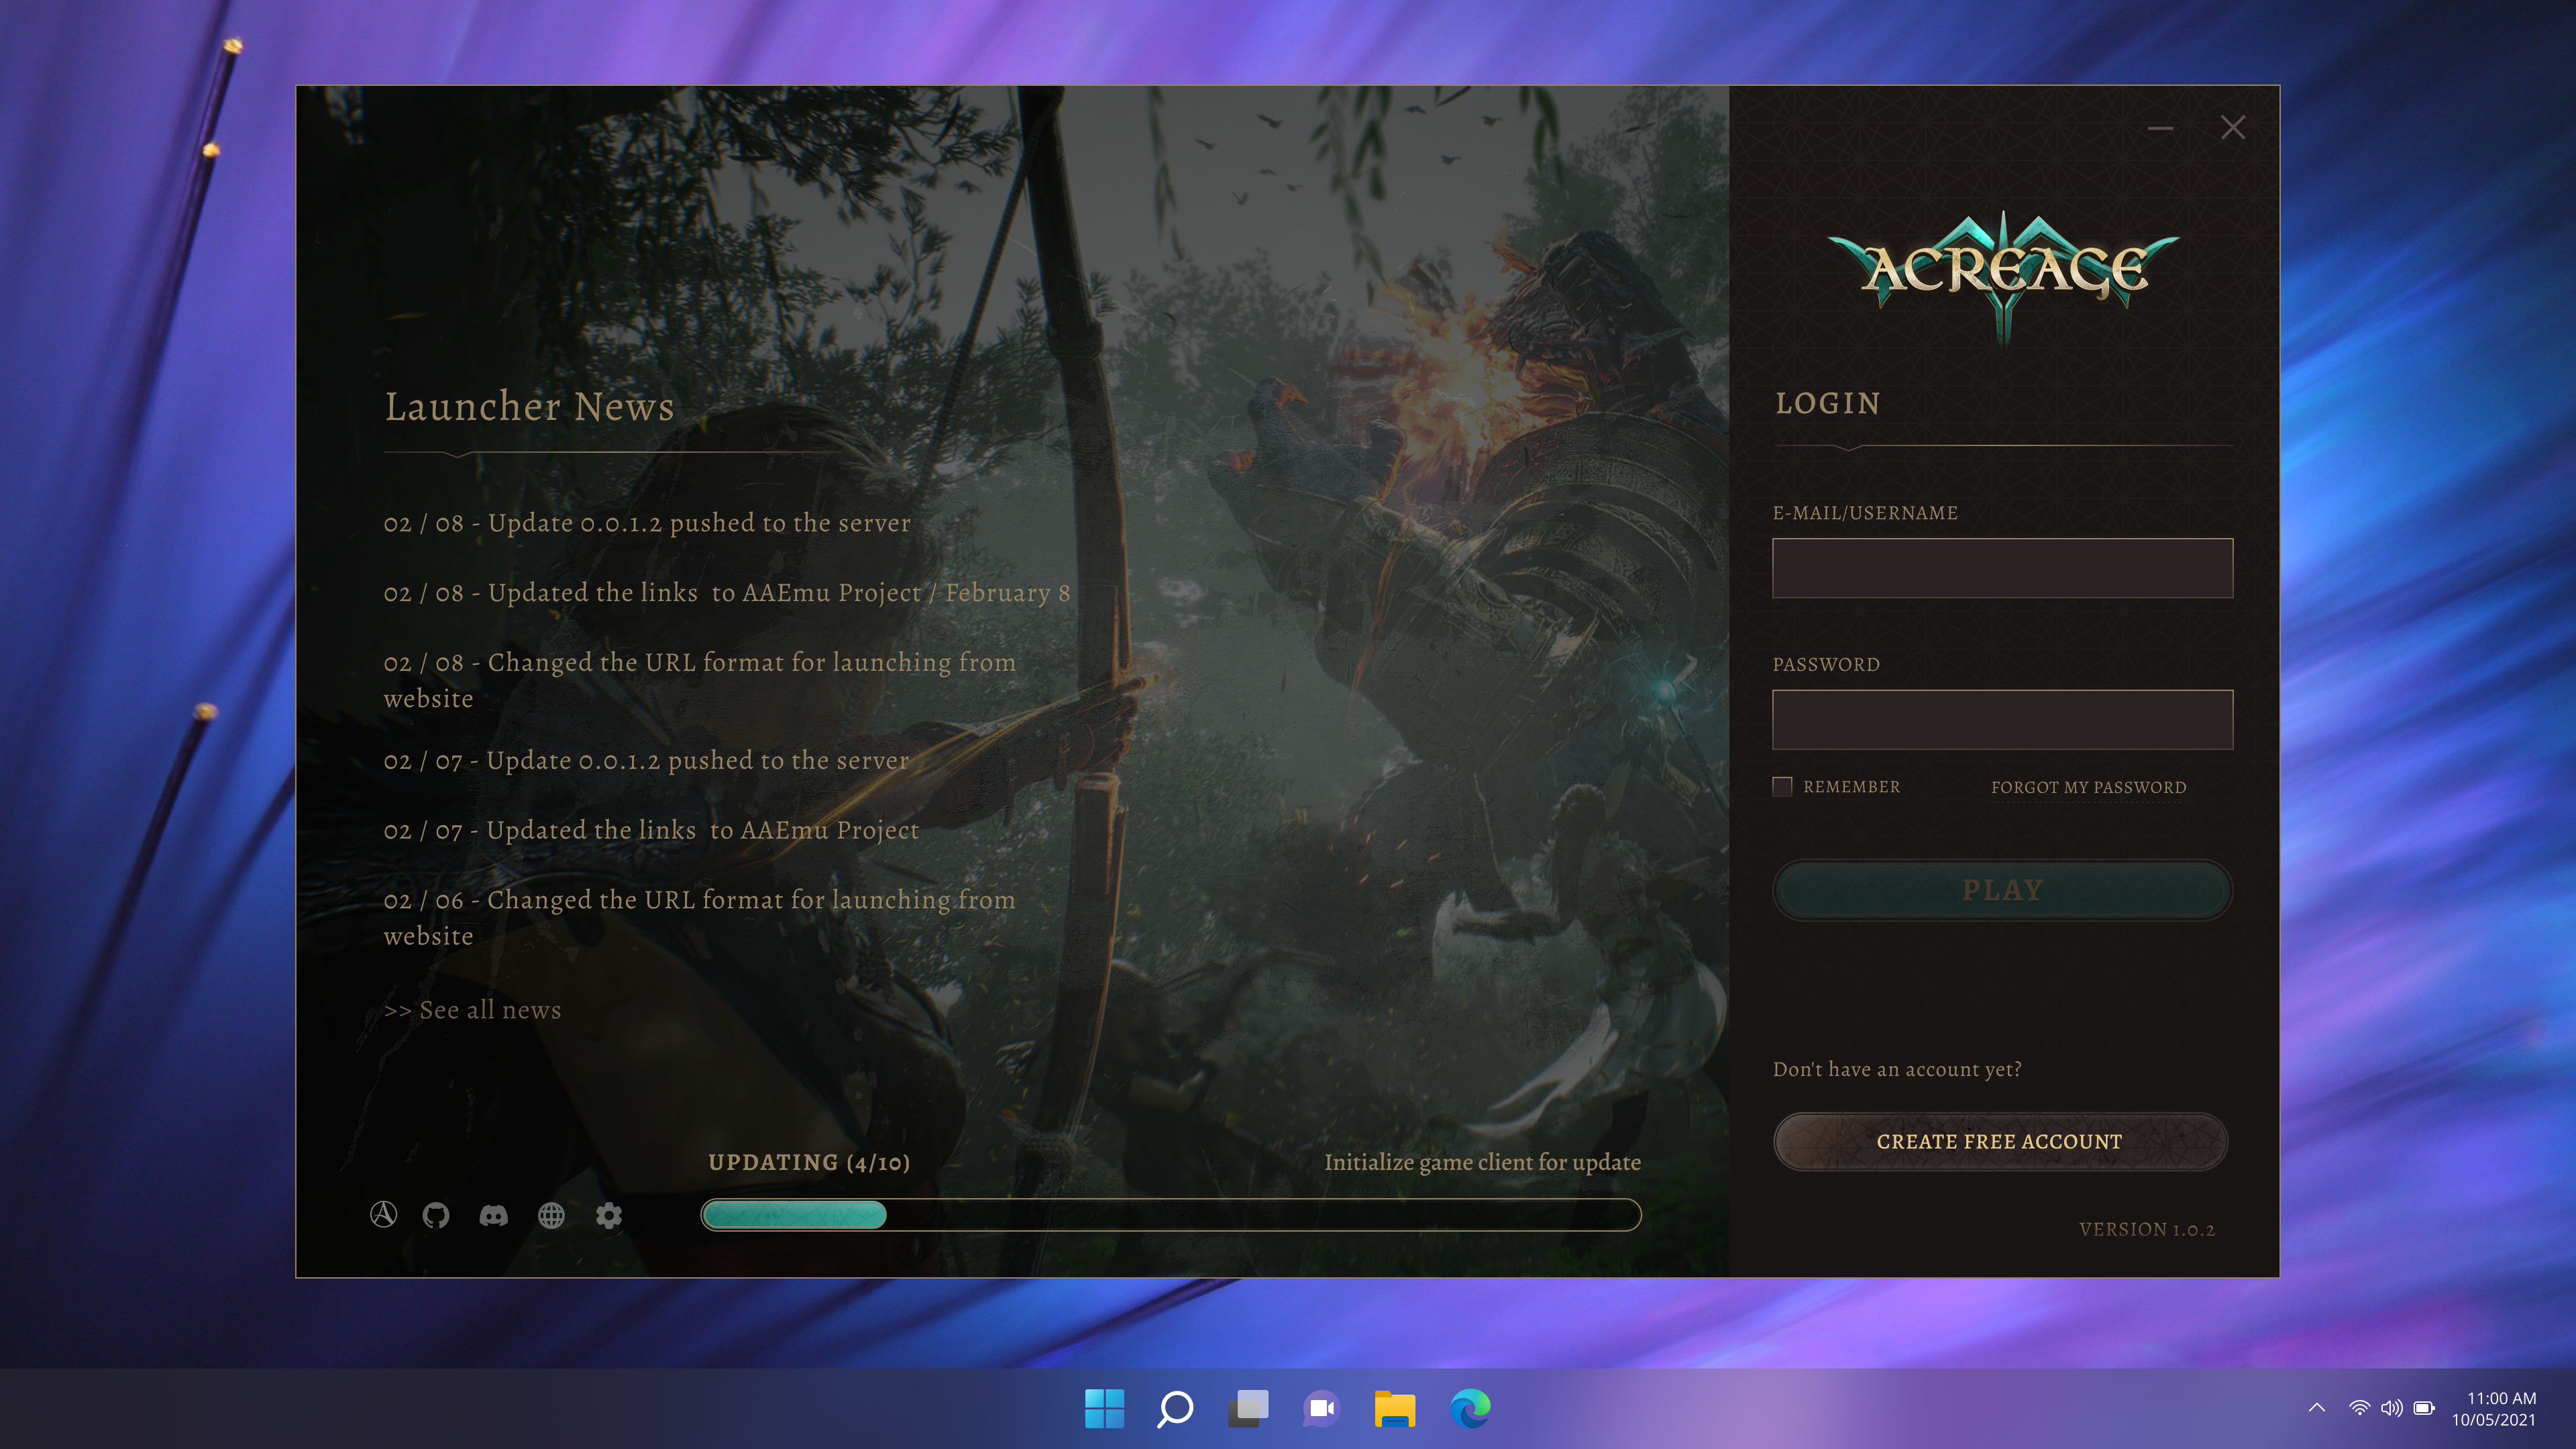Open Windows taskbar search

tap(1175, 1408)
